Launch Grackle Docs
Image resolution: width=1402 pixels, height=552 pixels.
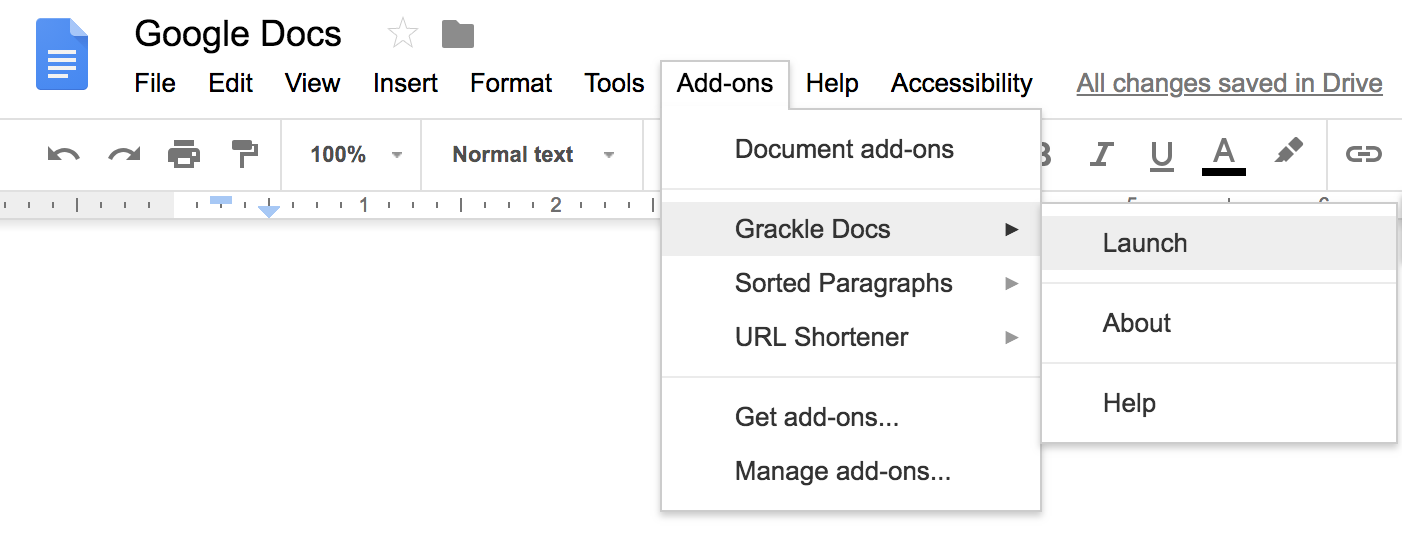click(x=1219, y=243)
